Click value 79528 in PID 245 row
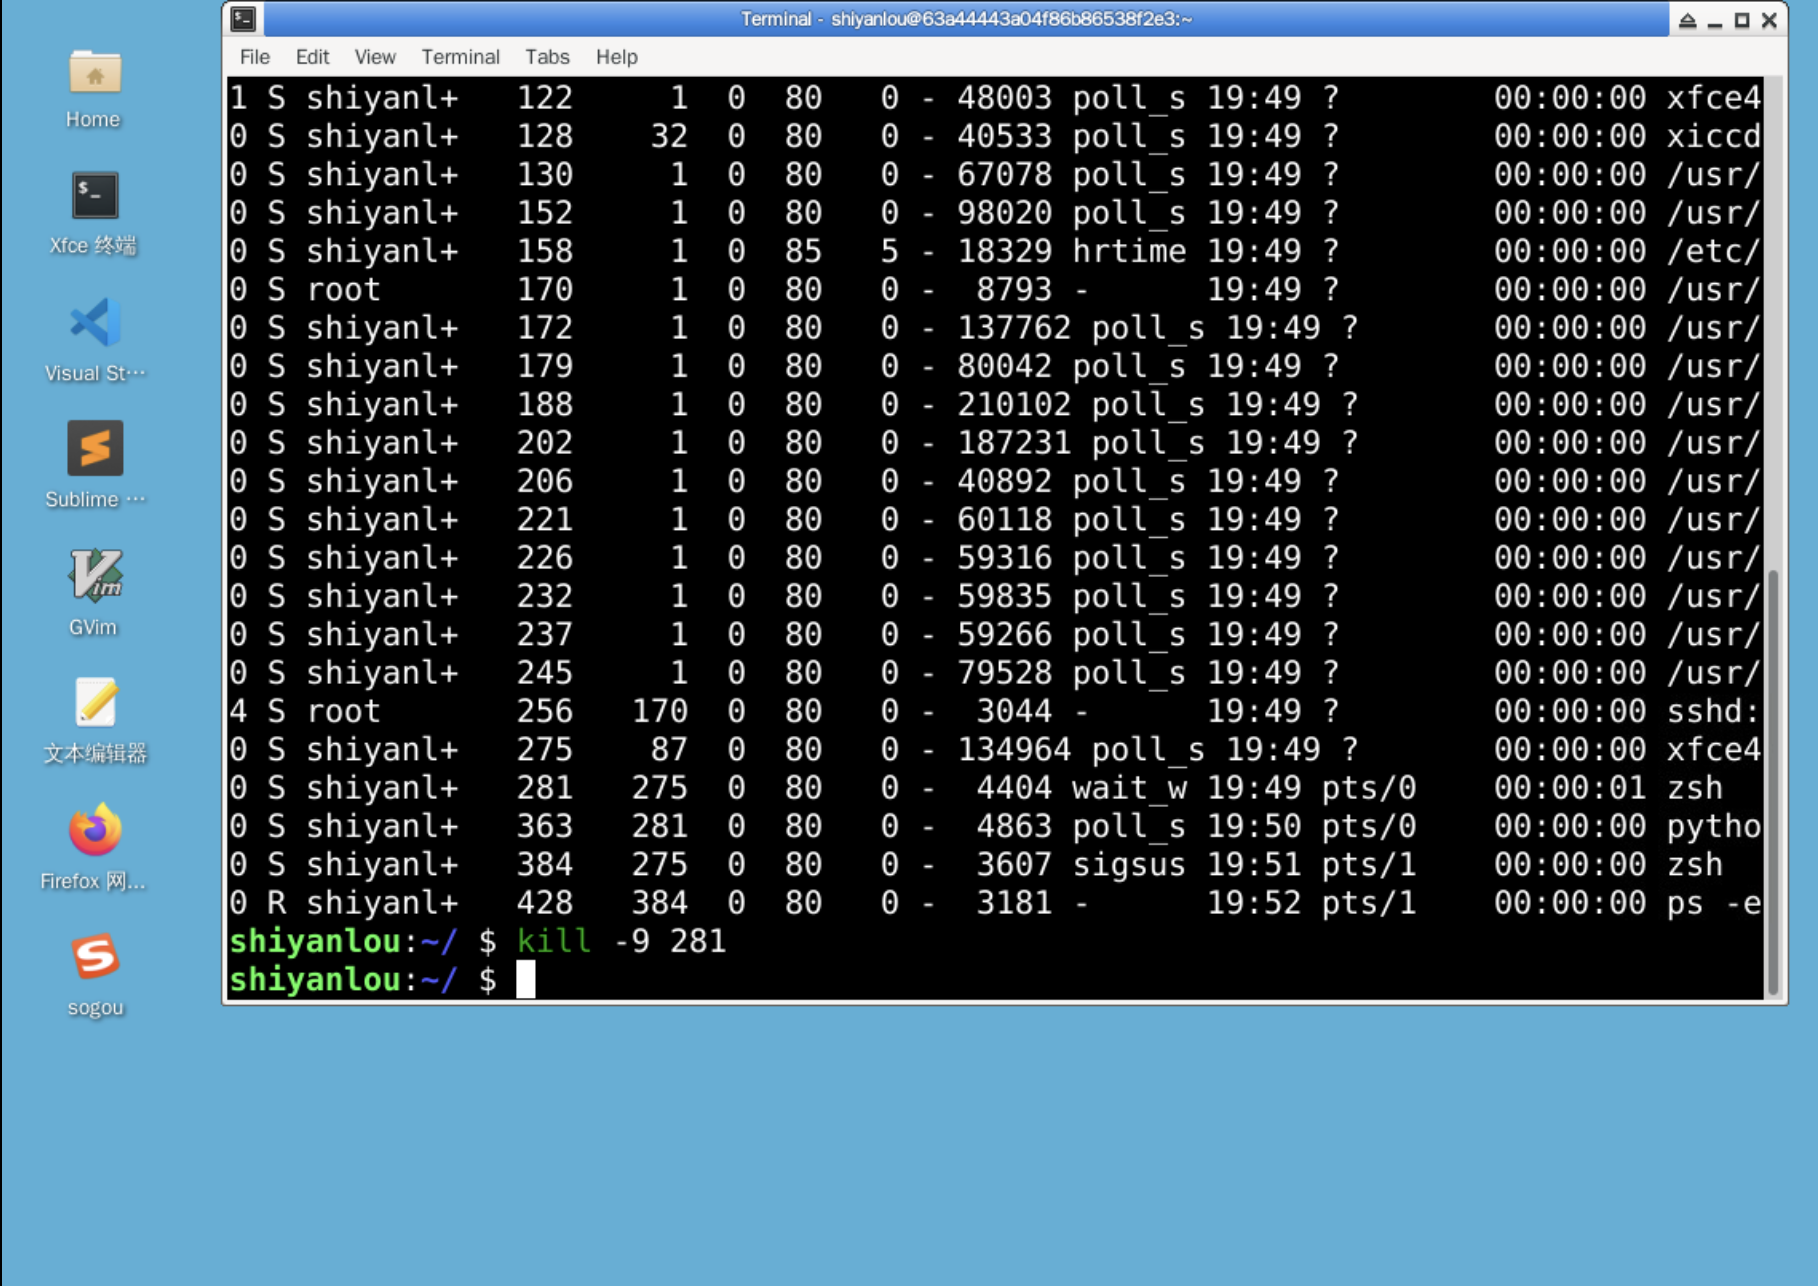 (x=1005, y=673)
